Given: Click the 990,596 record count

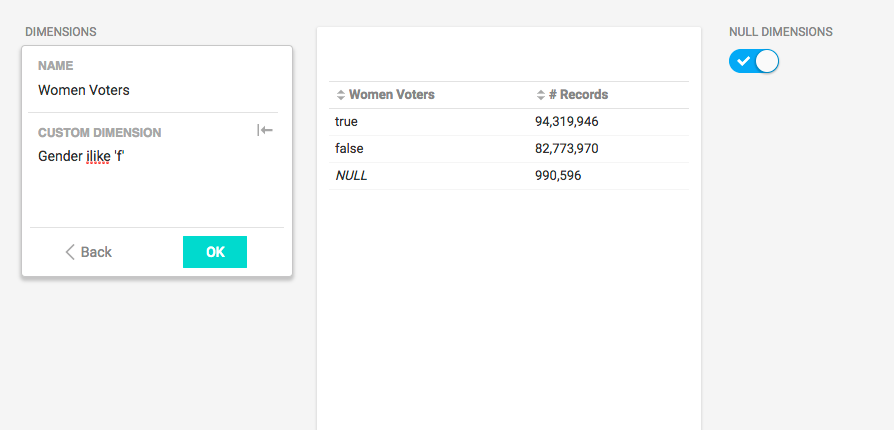Looking at the screenshot, I should [558, 176].
